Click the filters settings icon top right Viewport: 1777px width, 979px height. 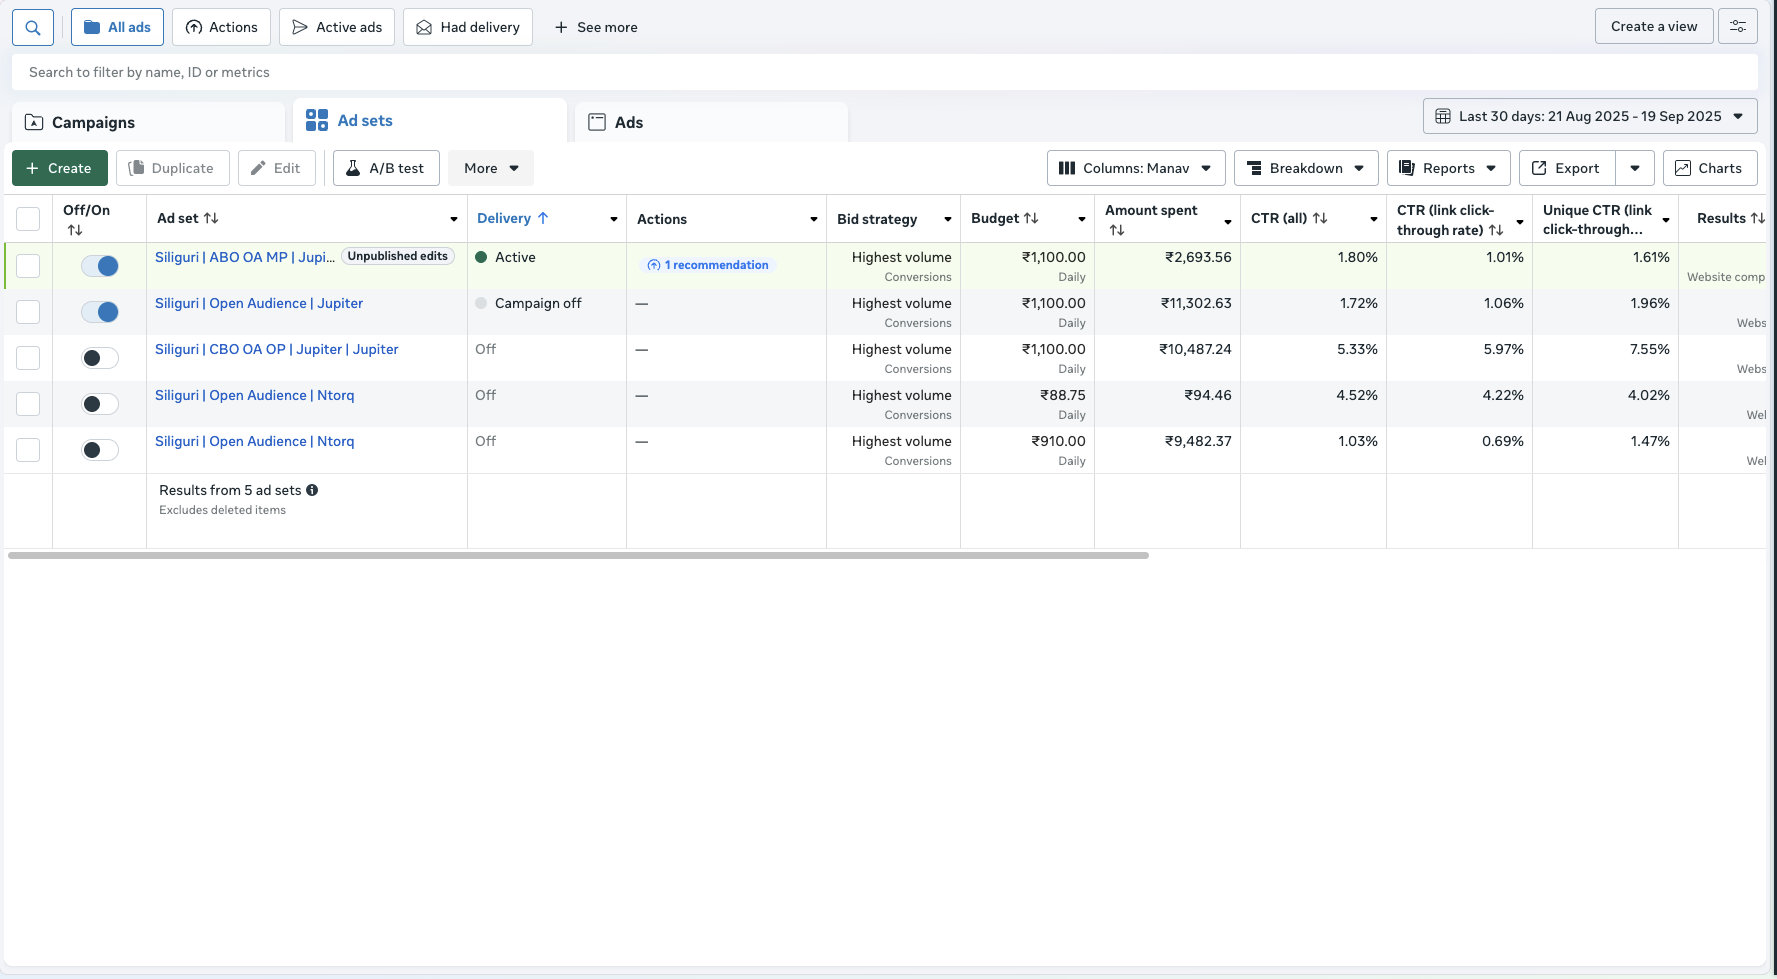(x=1737, y=25)
